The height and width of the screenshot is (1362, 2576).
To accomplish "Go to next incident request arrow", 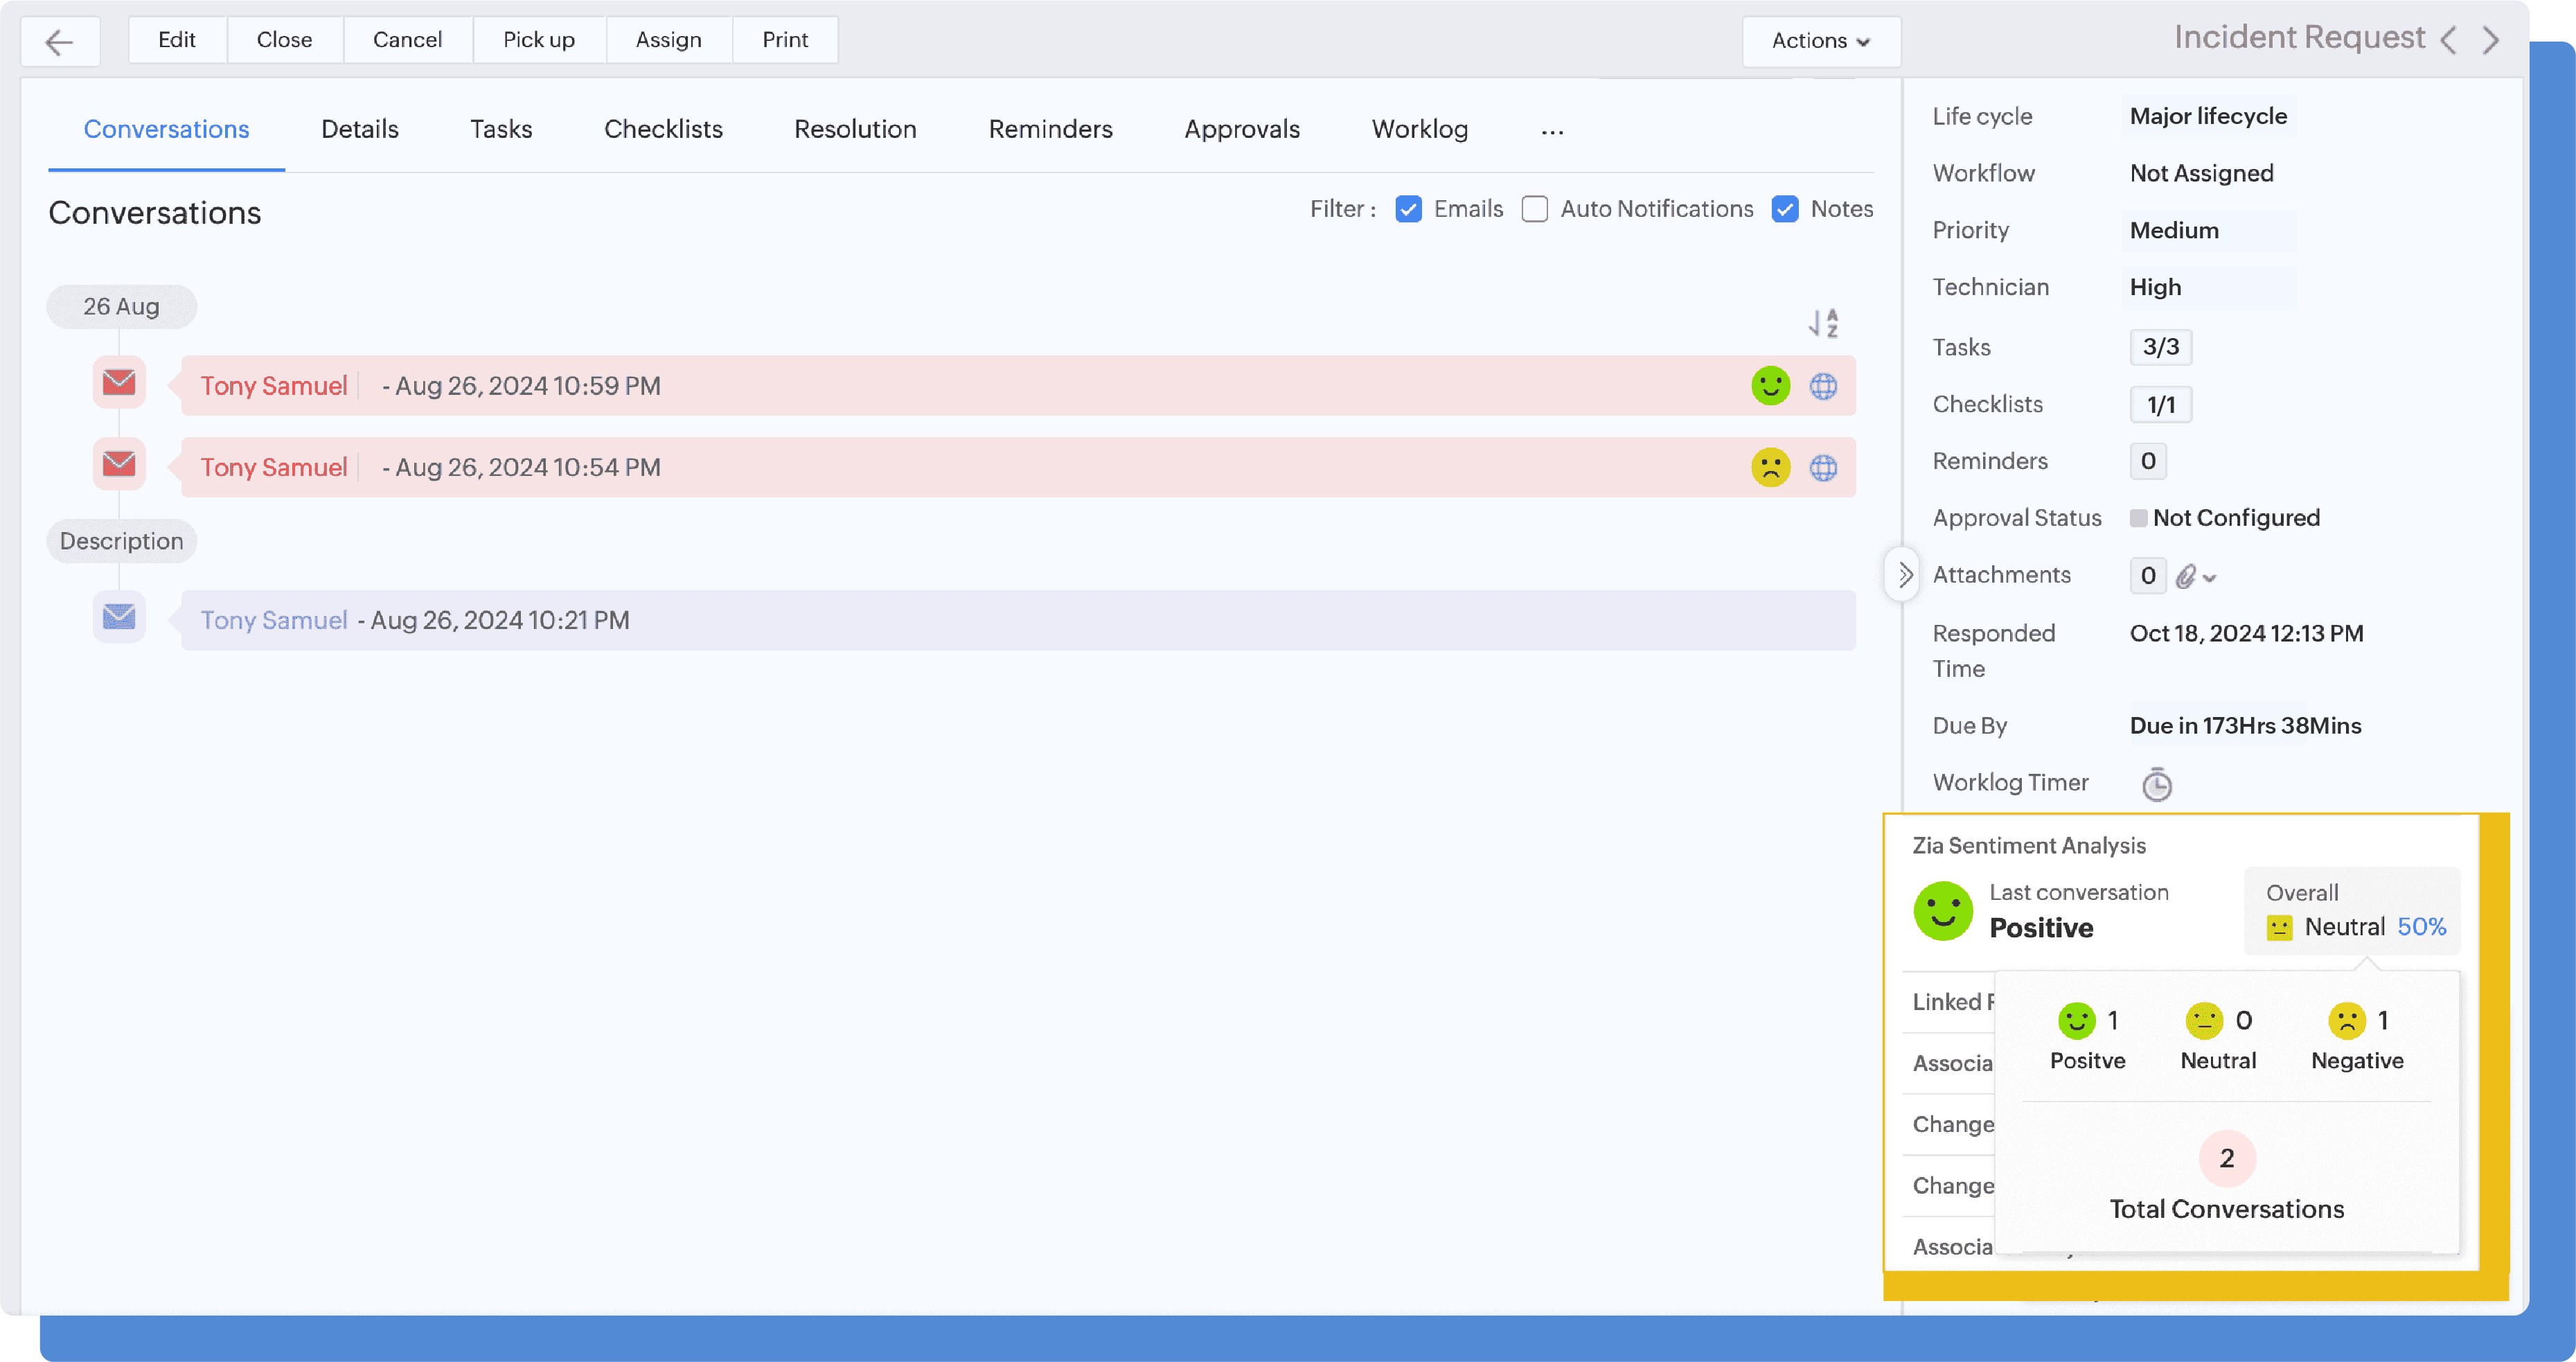I will (2490, 41).
